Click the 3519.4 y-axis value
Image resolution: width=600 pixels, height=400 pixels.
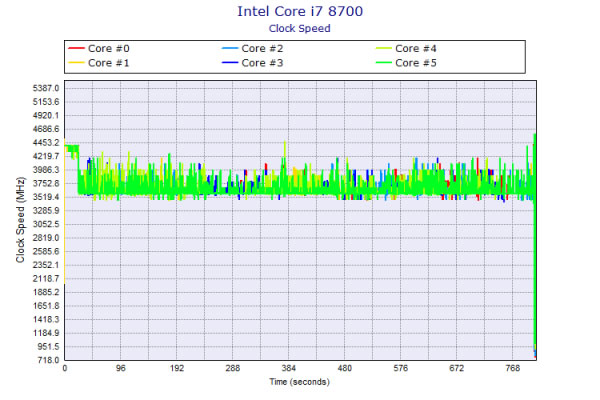46,197
